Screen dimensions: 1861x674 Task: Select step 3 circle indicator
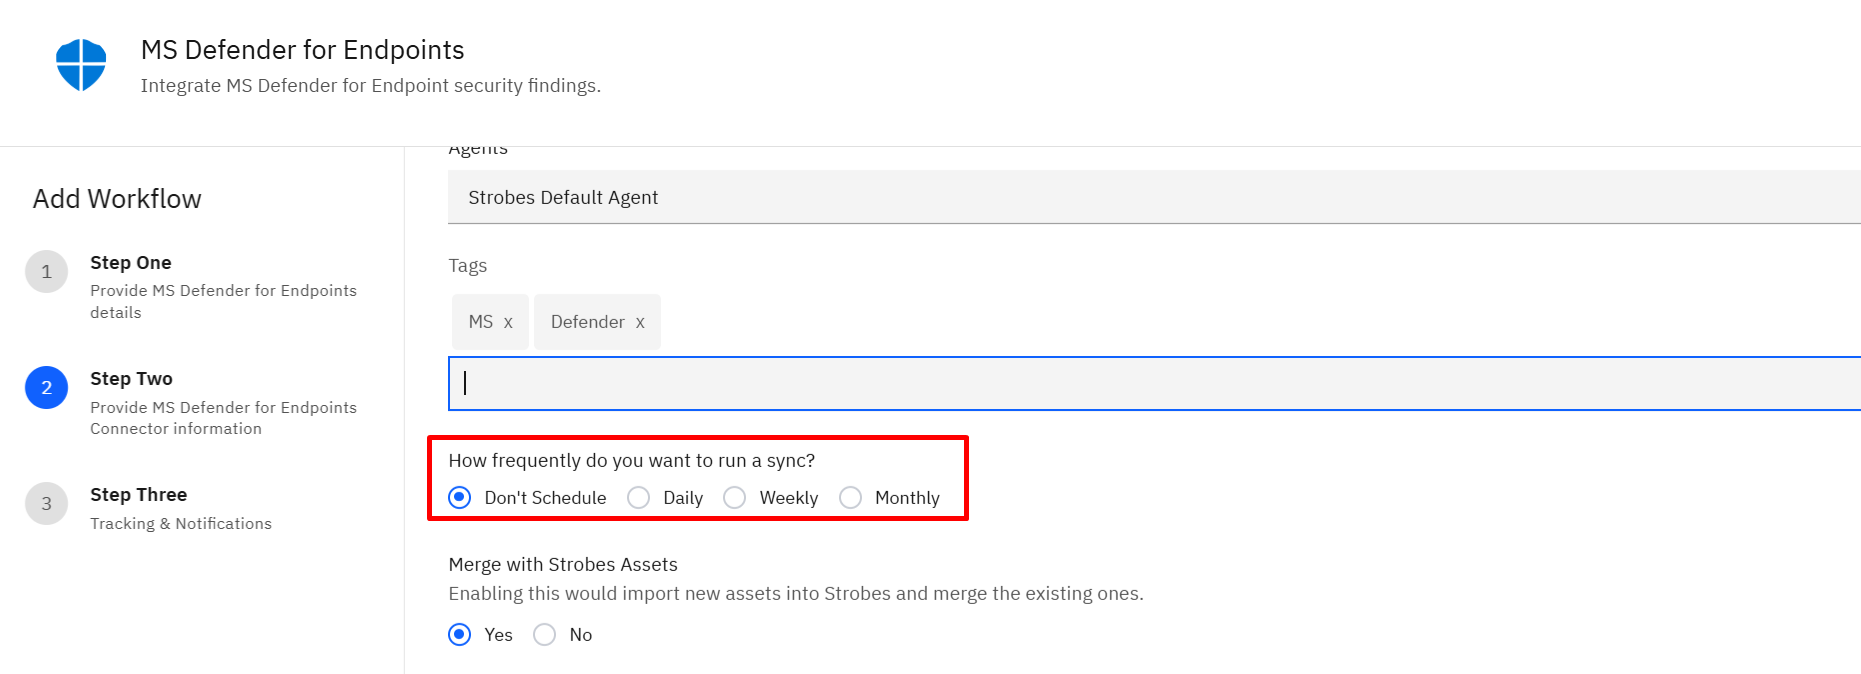46,504
